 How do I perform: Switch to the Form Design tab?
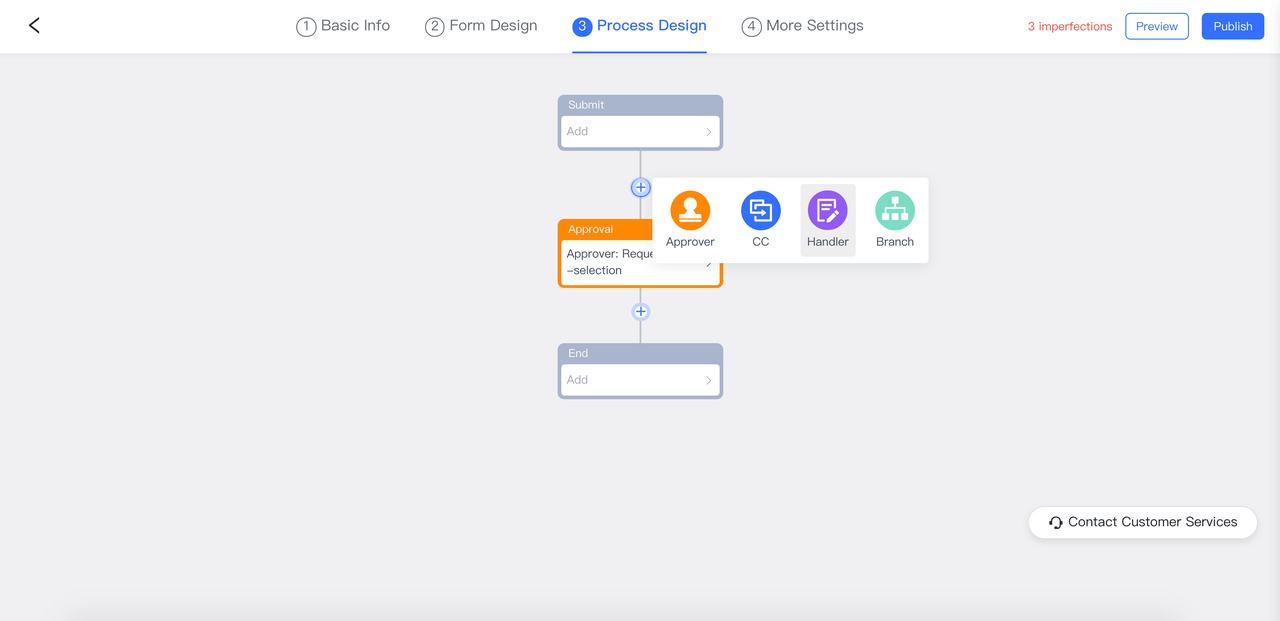pos(481,26)
